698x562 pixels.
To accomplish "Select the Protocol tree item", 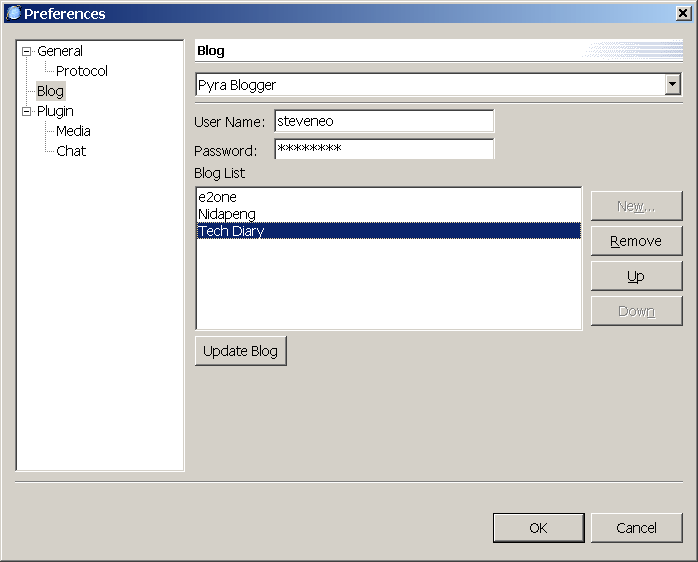I will pyautogui.click(x=82, y=71).
